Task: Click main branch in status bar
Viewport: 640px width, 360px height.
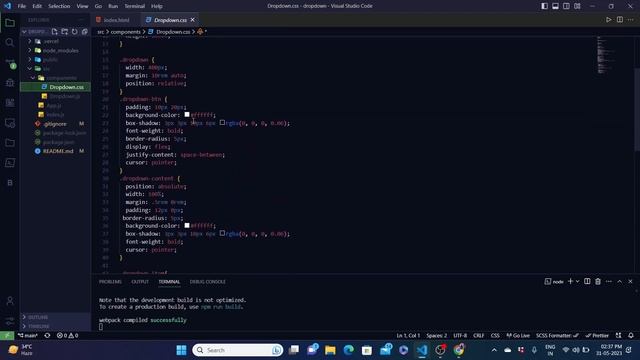Action: (x=28, y=336)
